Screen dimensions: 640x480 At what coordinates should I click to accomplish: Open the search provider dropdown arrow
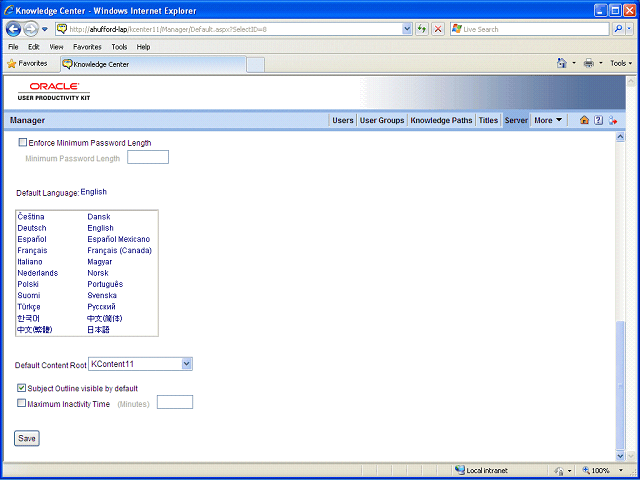(x=630, y=29)
